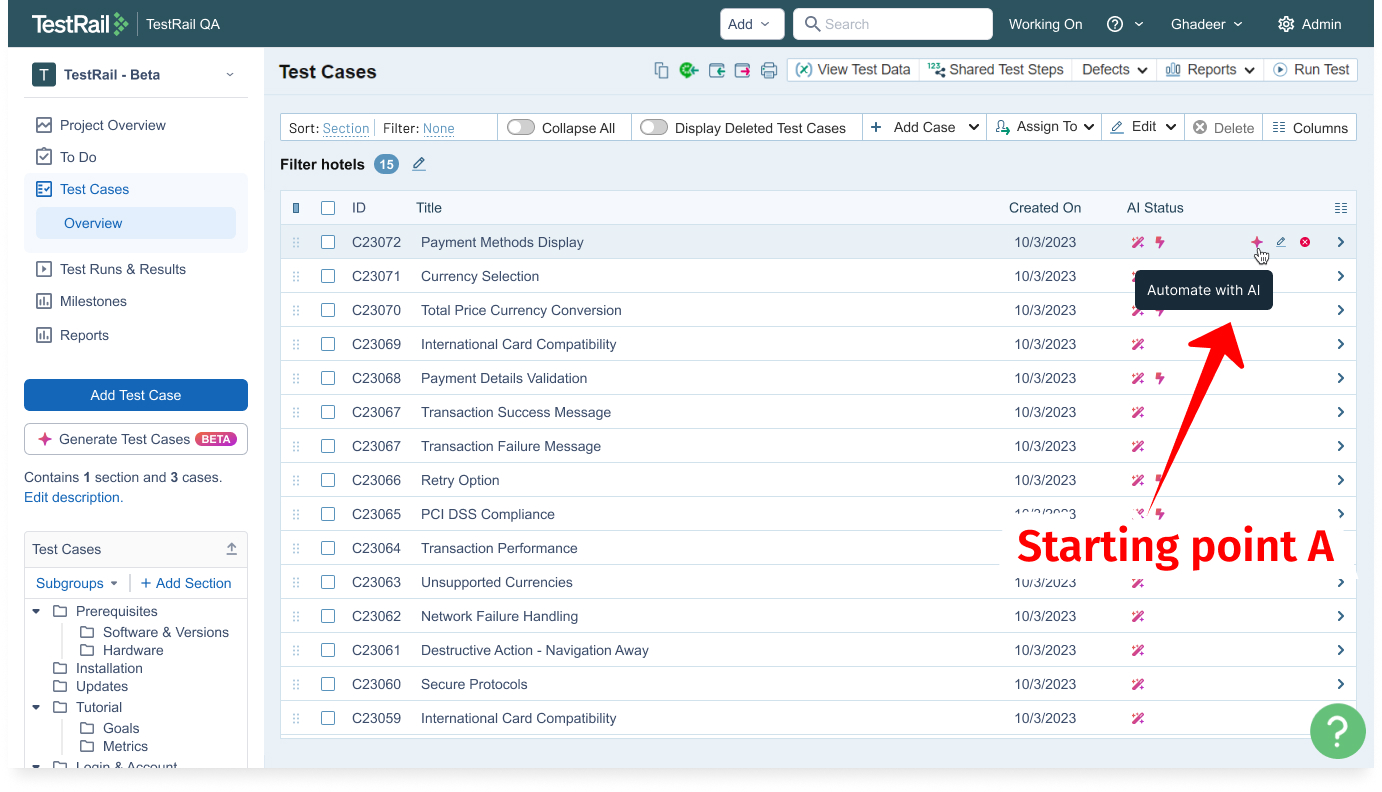Click the magic wand icon in C23069 row
Image resolution: width=1382 pixels, height=792 pixels.
coord(1137,344)
